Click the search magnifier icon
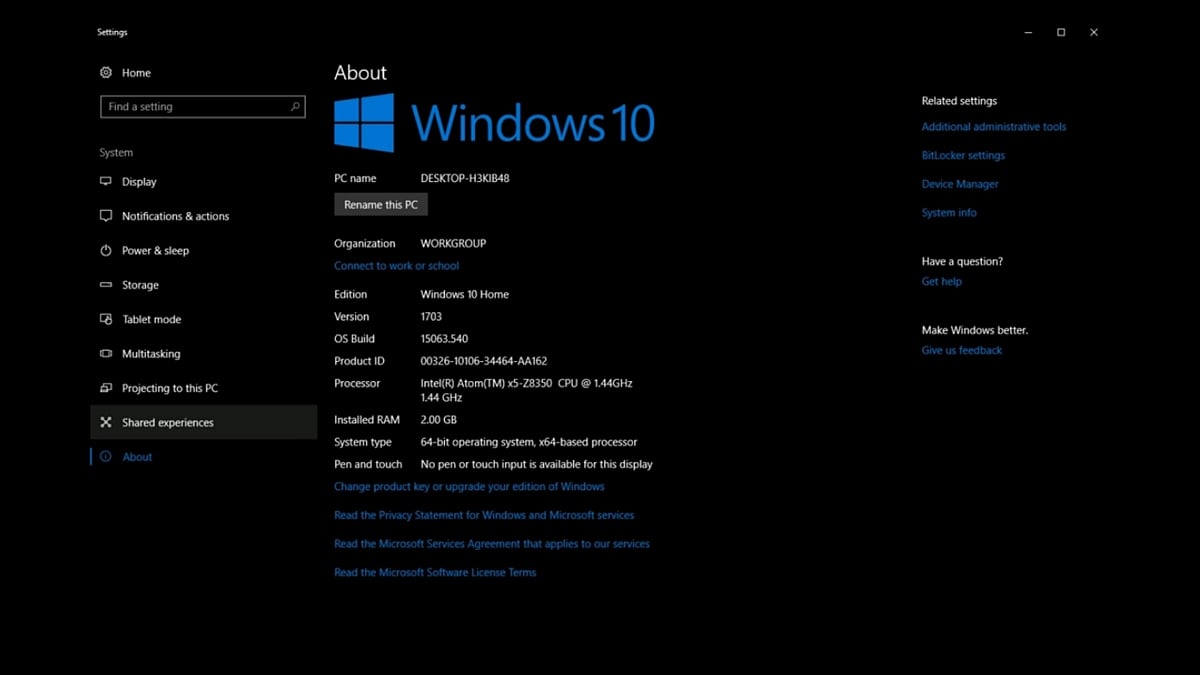Image resolution: width=1200 pixels, height=675 pixels. [295, 106]
